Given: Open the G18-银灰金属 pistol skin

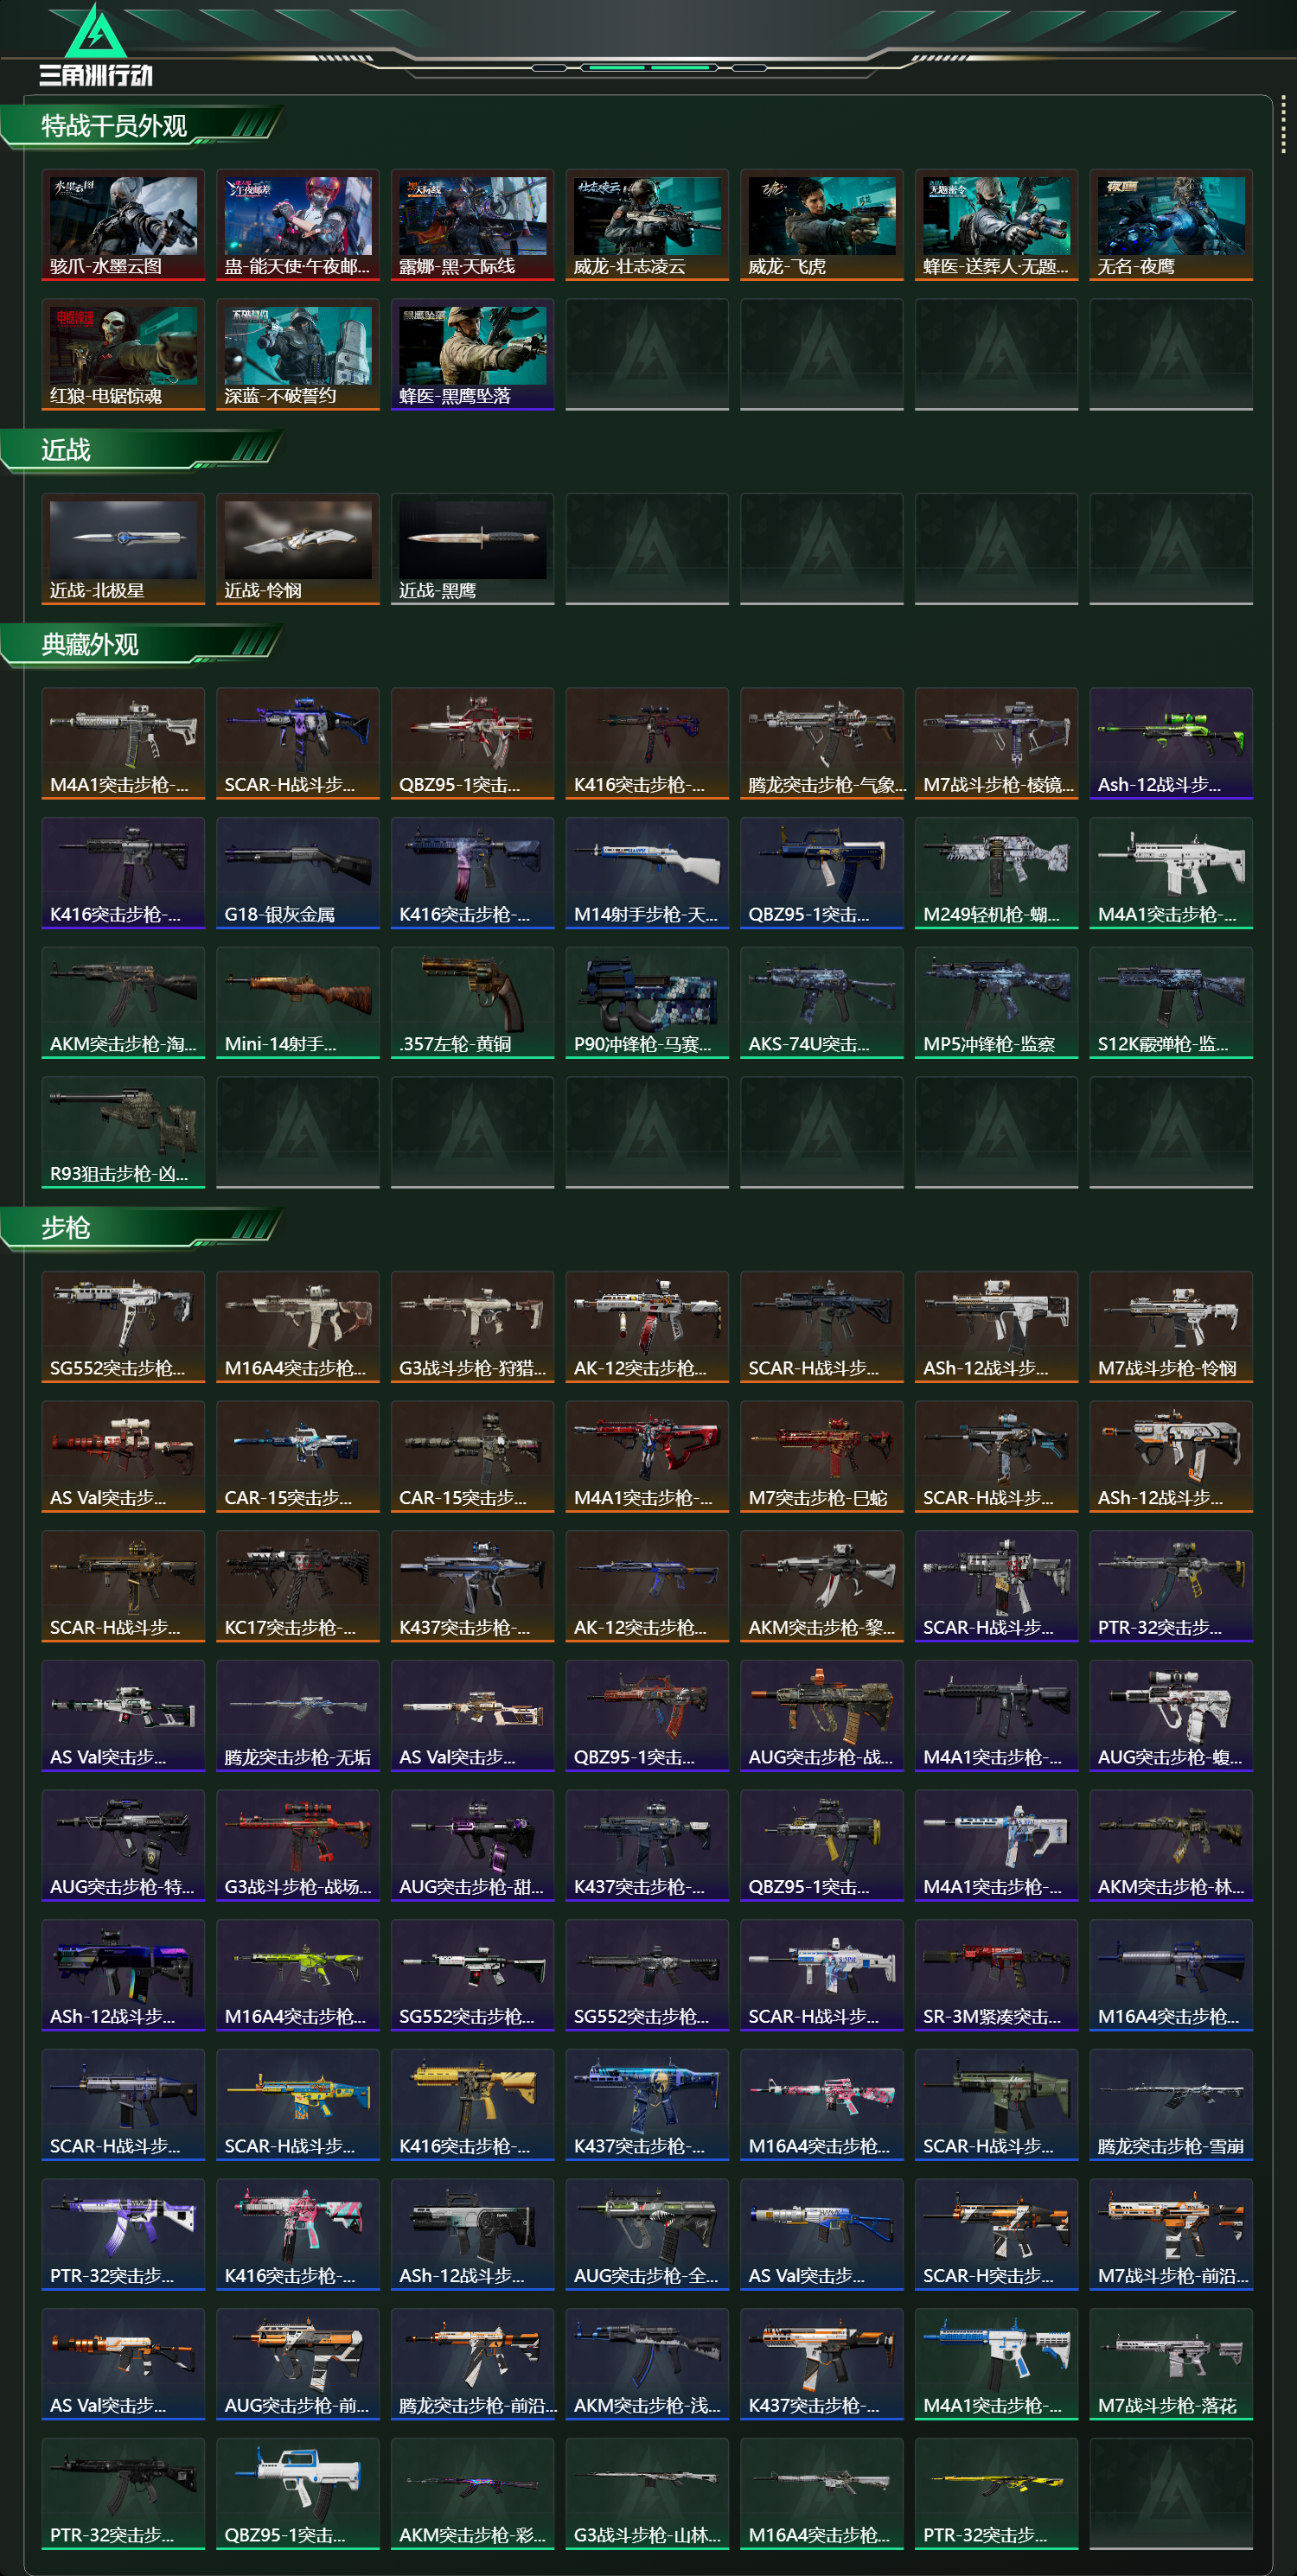Looking at the screenshot, I should point(298,873).
